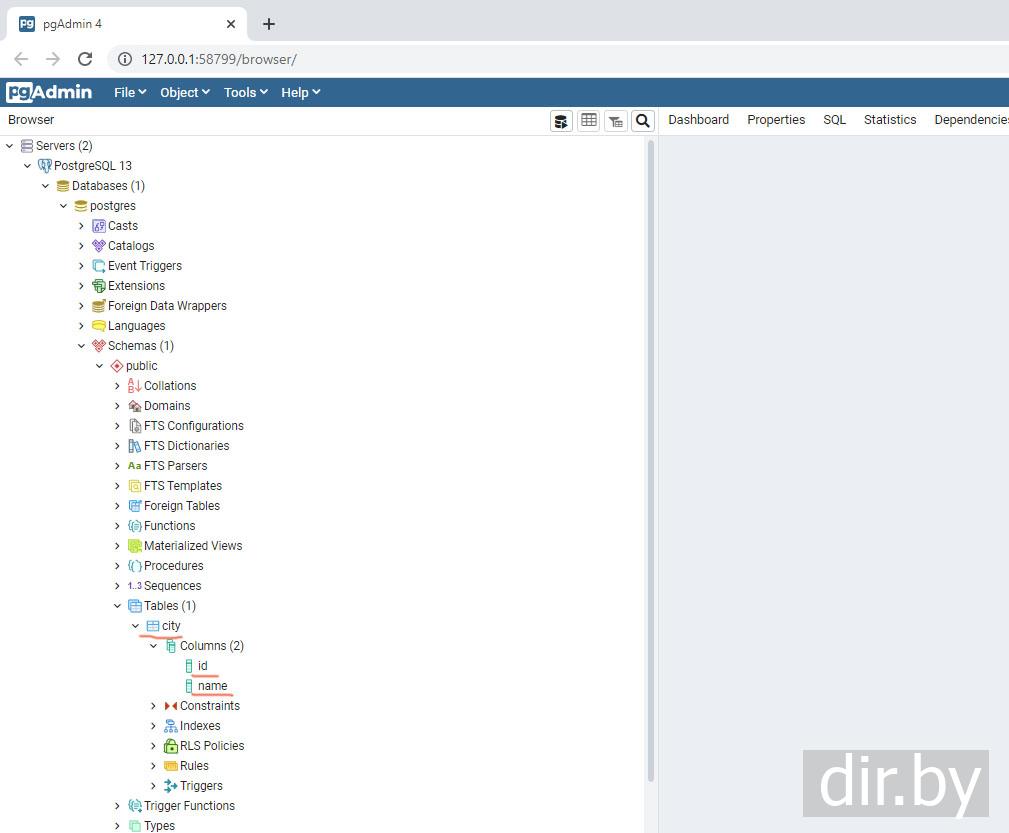This screenshot has height=833, width=1009.
Task: Click the city table icon
Action: 153,626
